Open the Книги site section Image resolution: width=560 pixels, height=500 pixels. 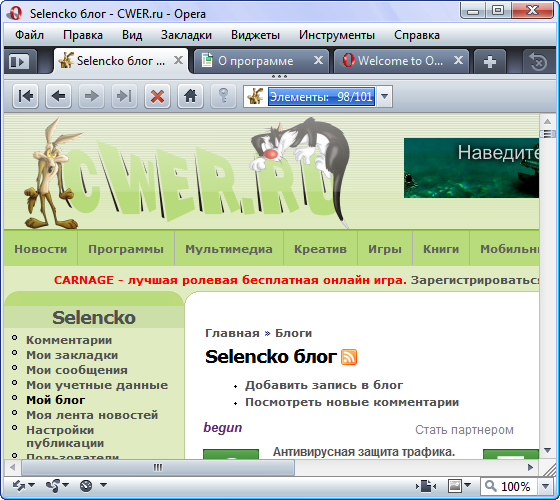[x=441, y=249]
